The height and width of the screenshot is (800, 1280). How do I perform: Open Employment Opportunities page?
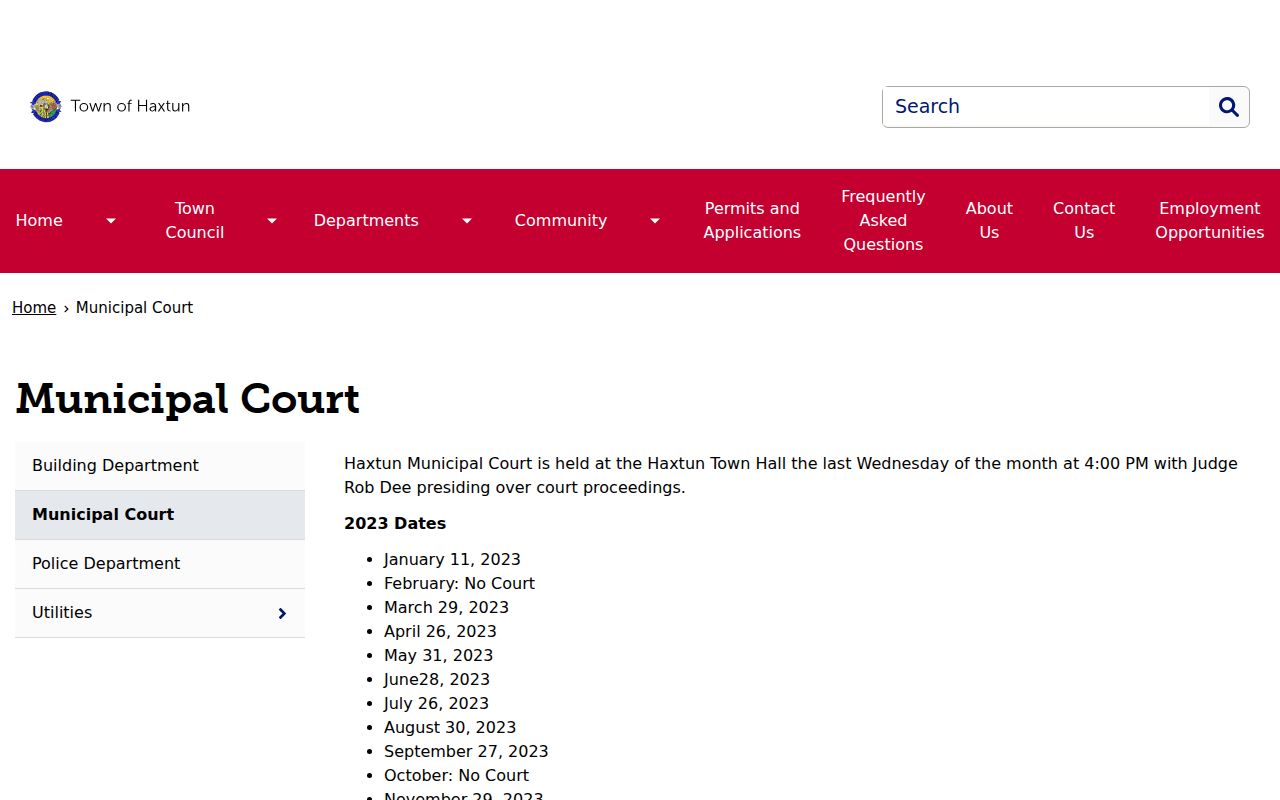click(x=1210, y=221)
